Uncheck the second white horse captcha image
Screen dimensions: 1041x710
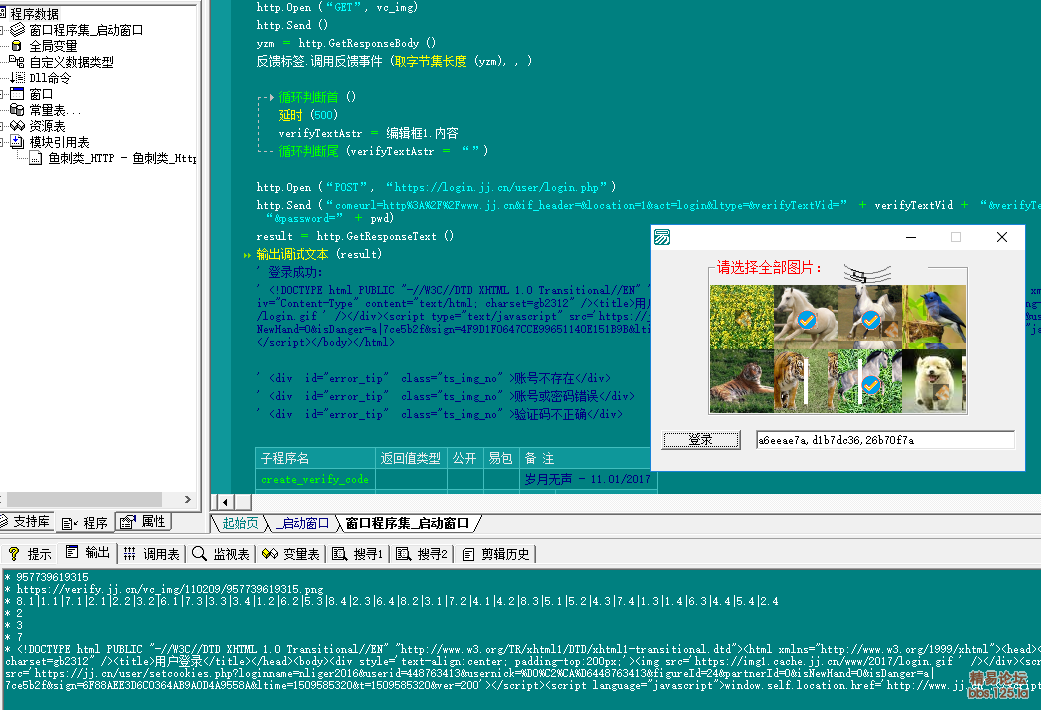pyautogui.click(x=870, y=318)
